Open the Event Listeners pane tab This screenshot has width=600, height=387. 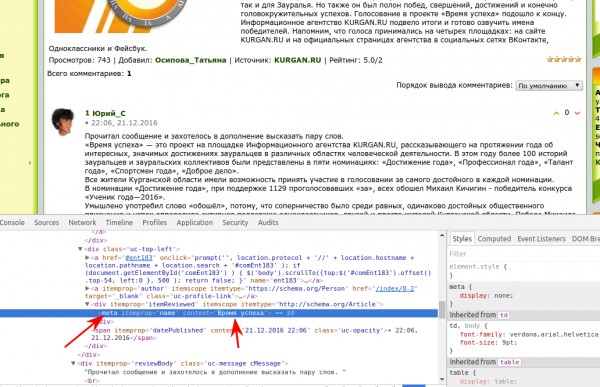tap(541, 239)
